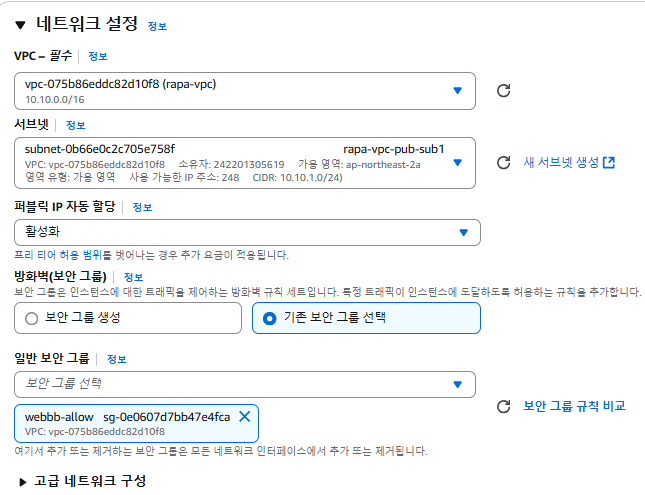Open the 보안 그룹 규칙 비교 link
The height and width of the screenshot is (495, 645).
click(574, 406)
